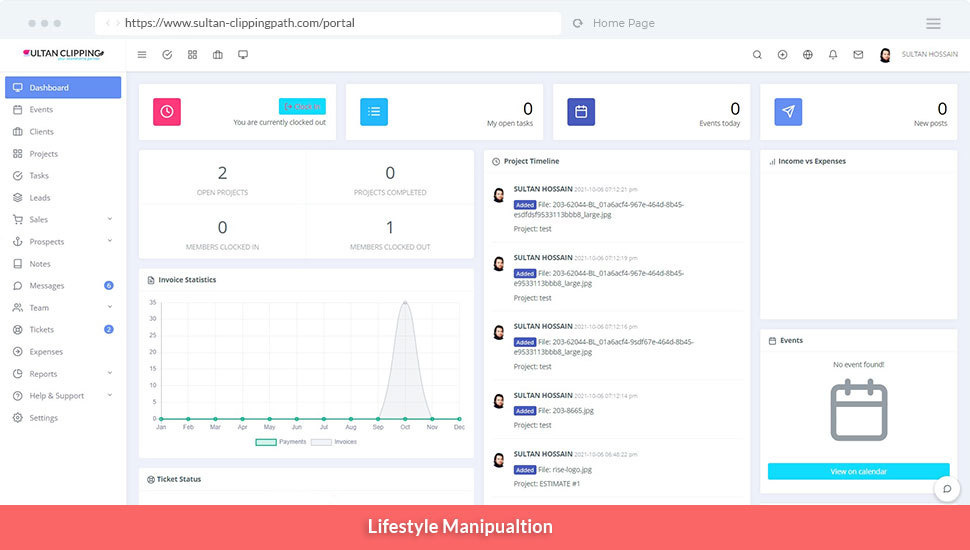The image size is (970, 550).
Task: Click the Projects Completed count tile
Action: coord(390,178)
